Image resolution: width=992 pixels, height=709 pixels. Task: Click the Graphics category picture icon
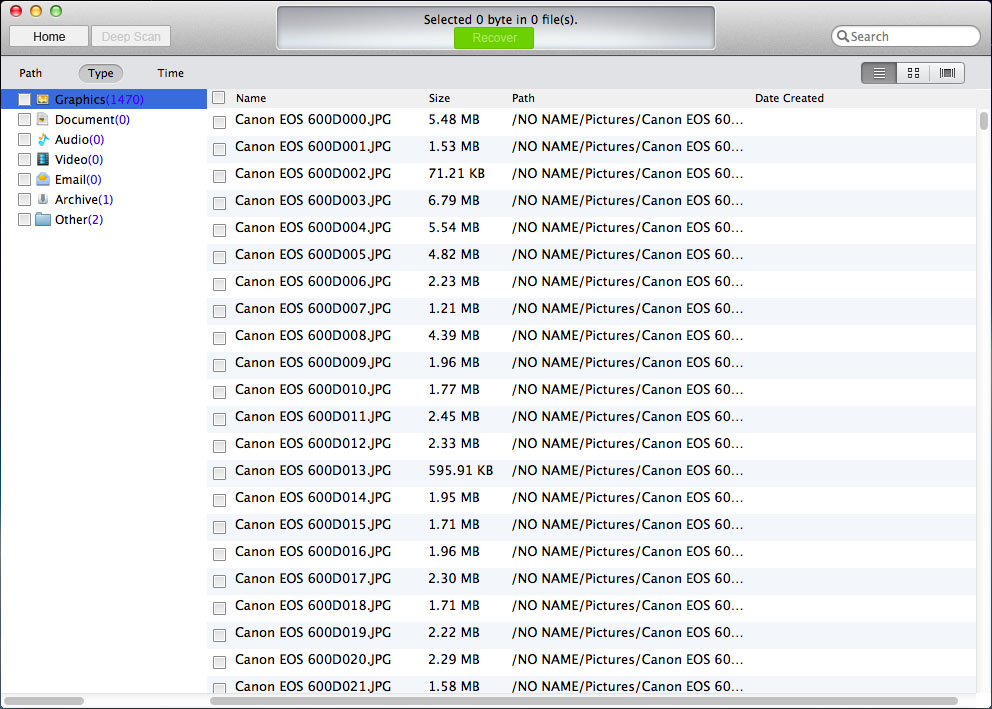42,99
